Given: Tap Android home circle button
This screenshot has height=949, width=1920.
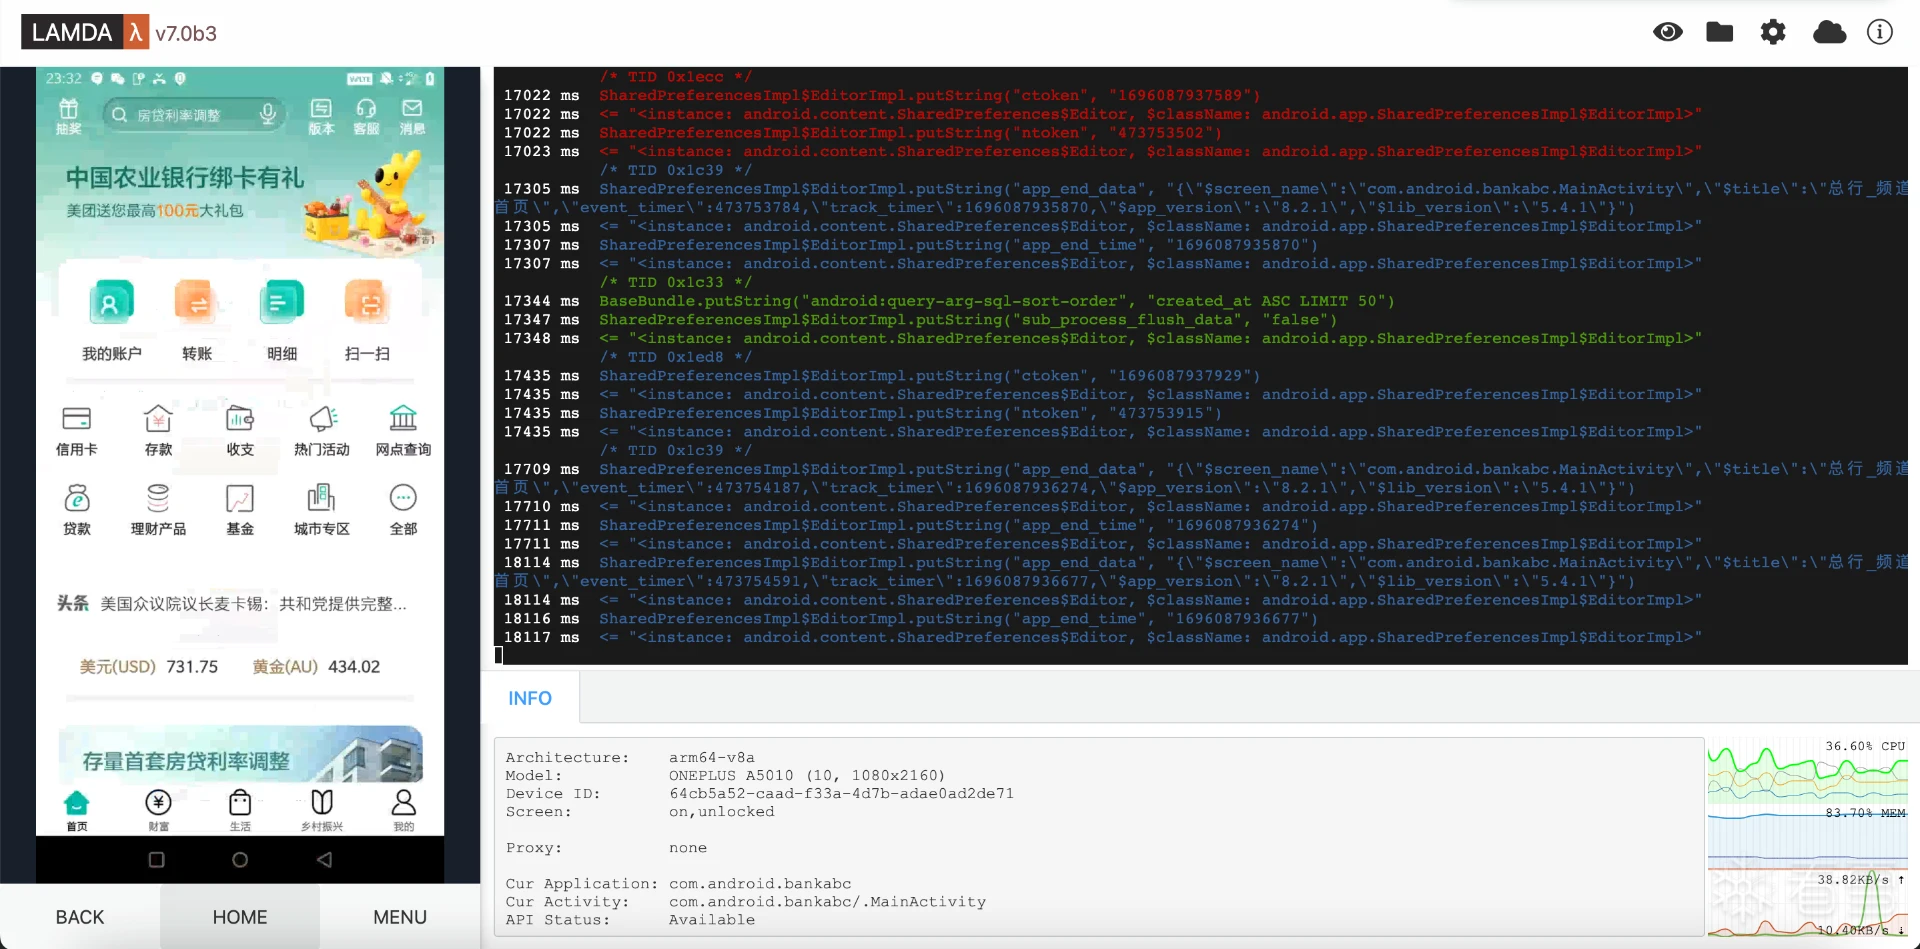Looking at the screenshot, I should (x=240, y=860).
